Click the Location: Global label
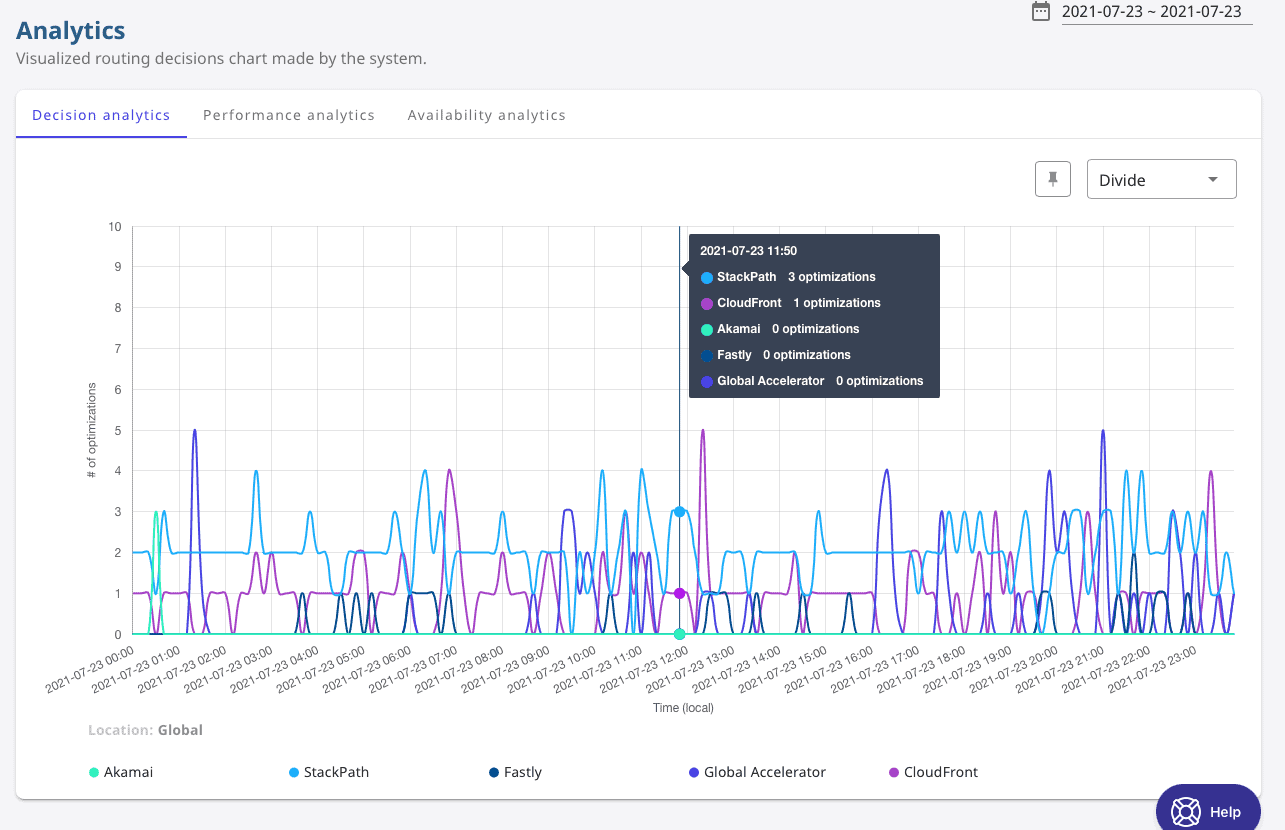The height and width of the screenshot is (830, 1285). [145, 730]
